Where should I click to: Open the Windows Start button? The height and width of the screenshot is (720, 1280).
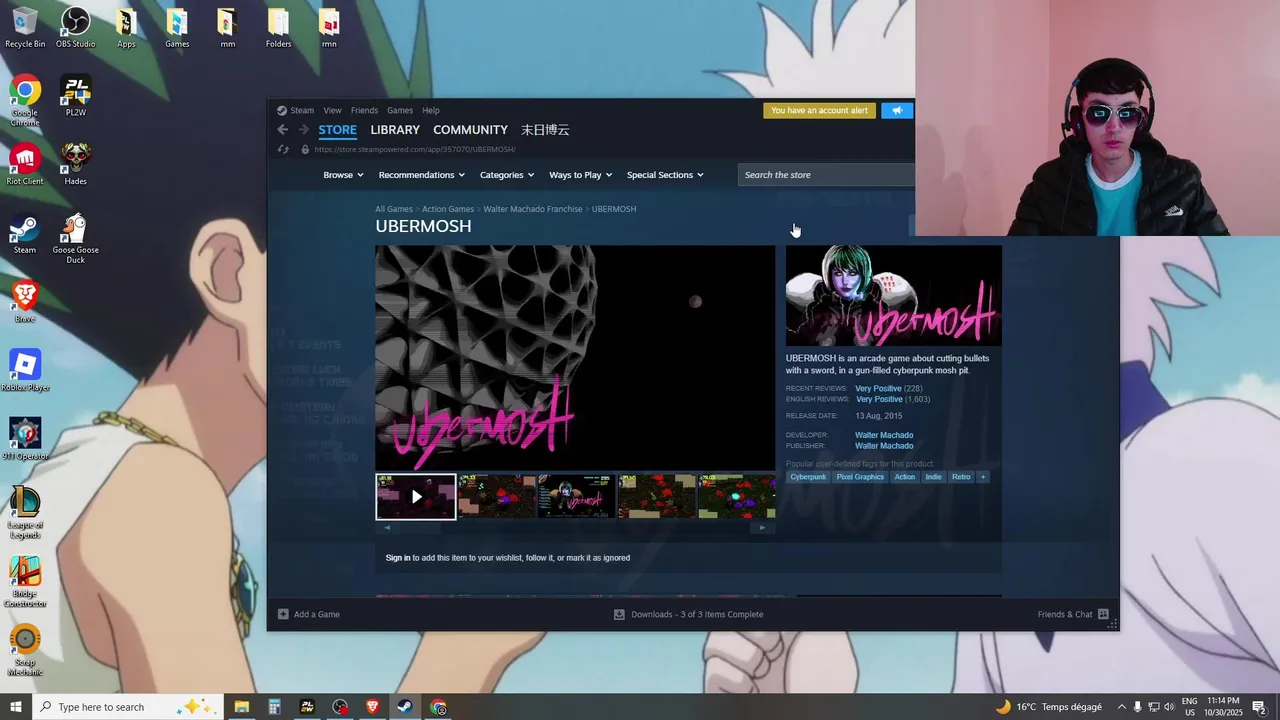(15, 707)
